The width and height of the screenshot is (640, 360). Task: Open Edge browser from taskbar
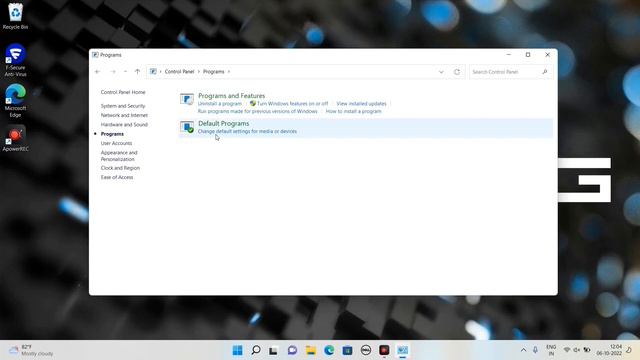tap(329, 350)
